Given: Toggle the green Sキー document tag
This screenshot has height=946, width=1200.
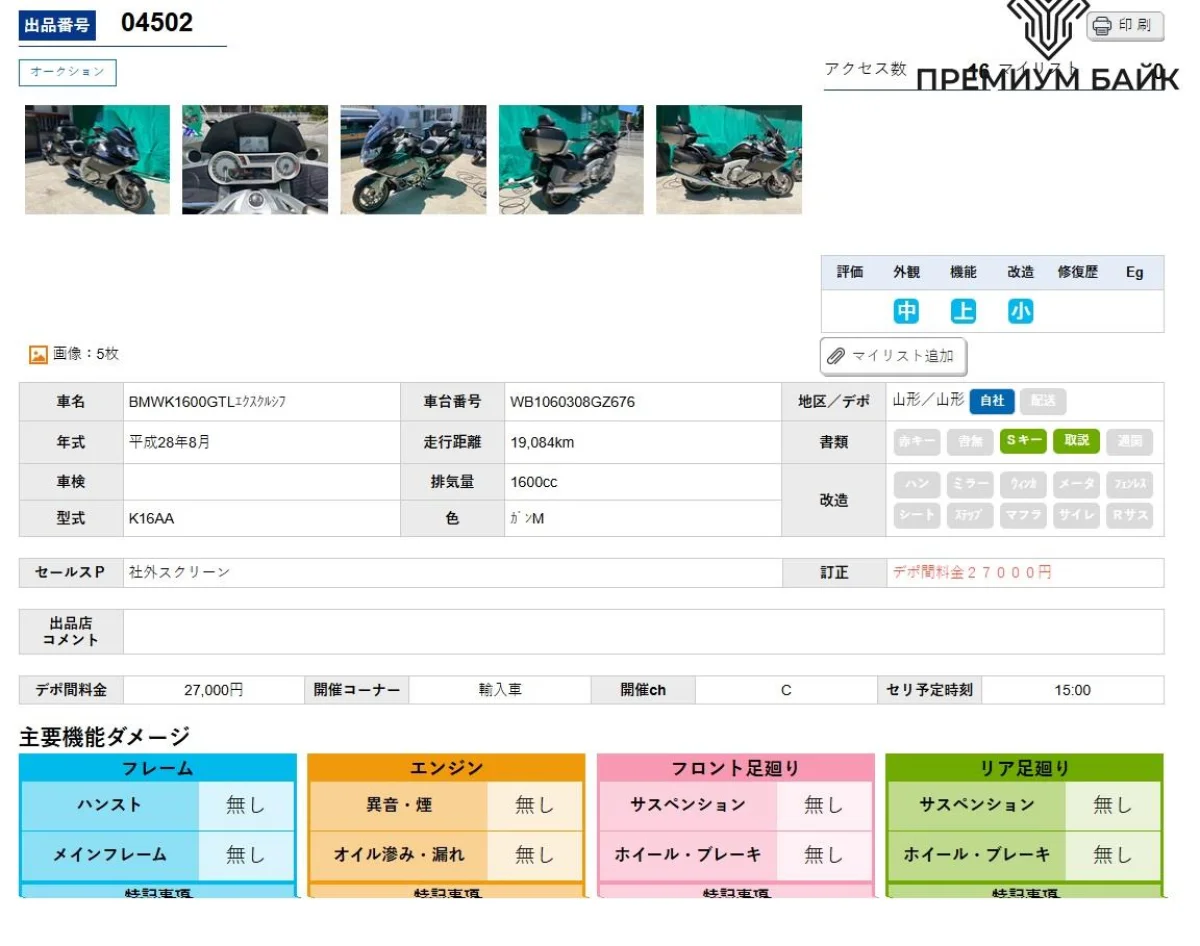Looking at the screenshot, I should tap(1023, 441).
